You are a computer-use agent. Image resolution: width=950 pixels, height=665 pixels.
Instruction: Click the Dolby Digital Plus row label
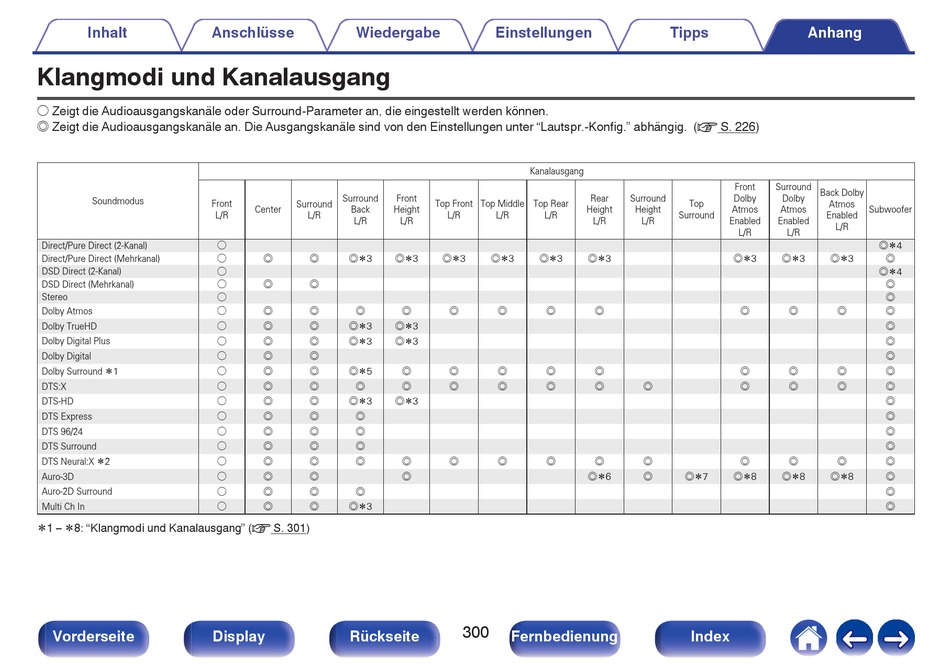(x=76, y=342)
